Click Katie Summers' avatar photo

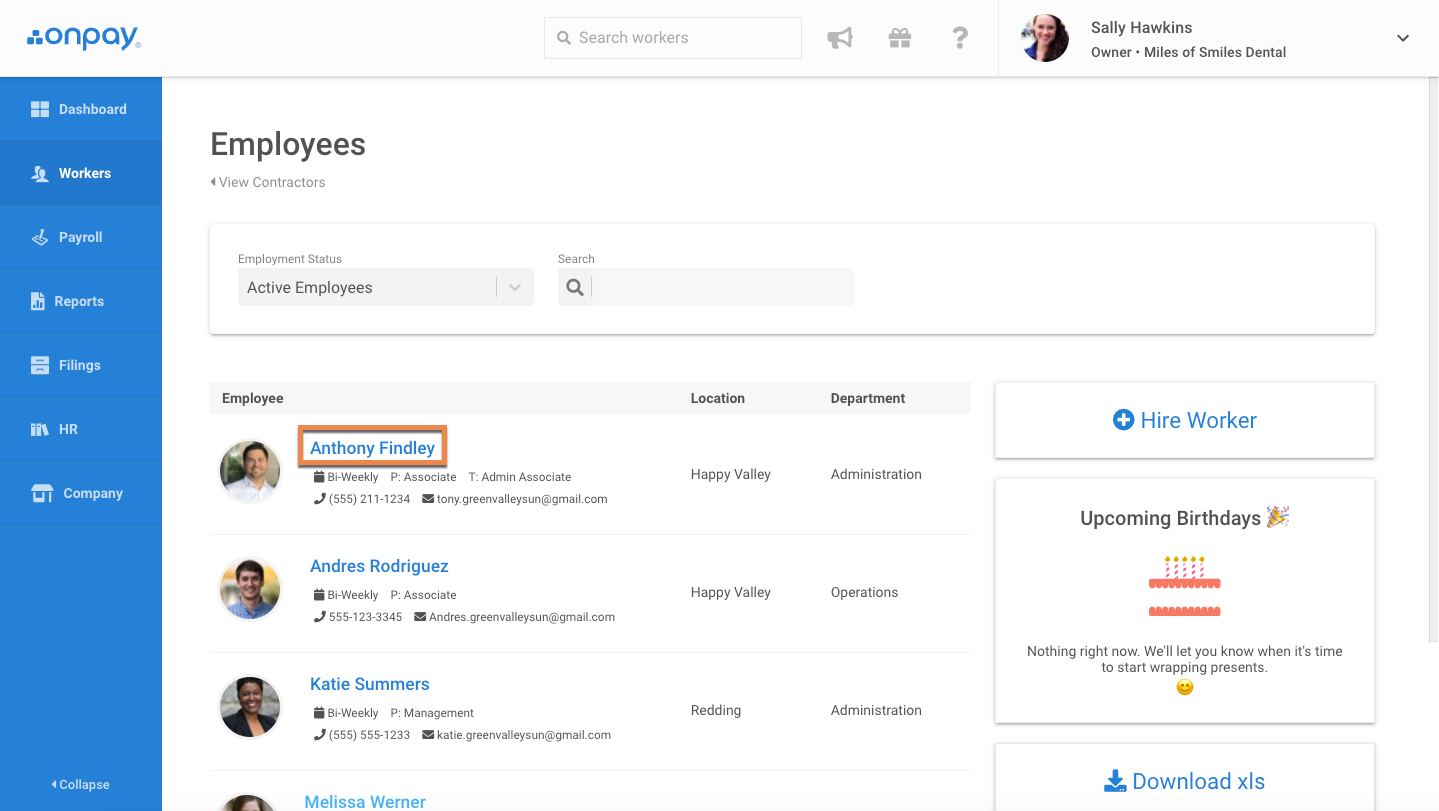click(250, 708)
